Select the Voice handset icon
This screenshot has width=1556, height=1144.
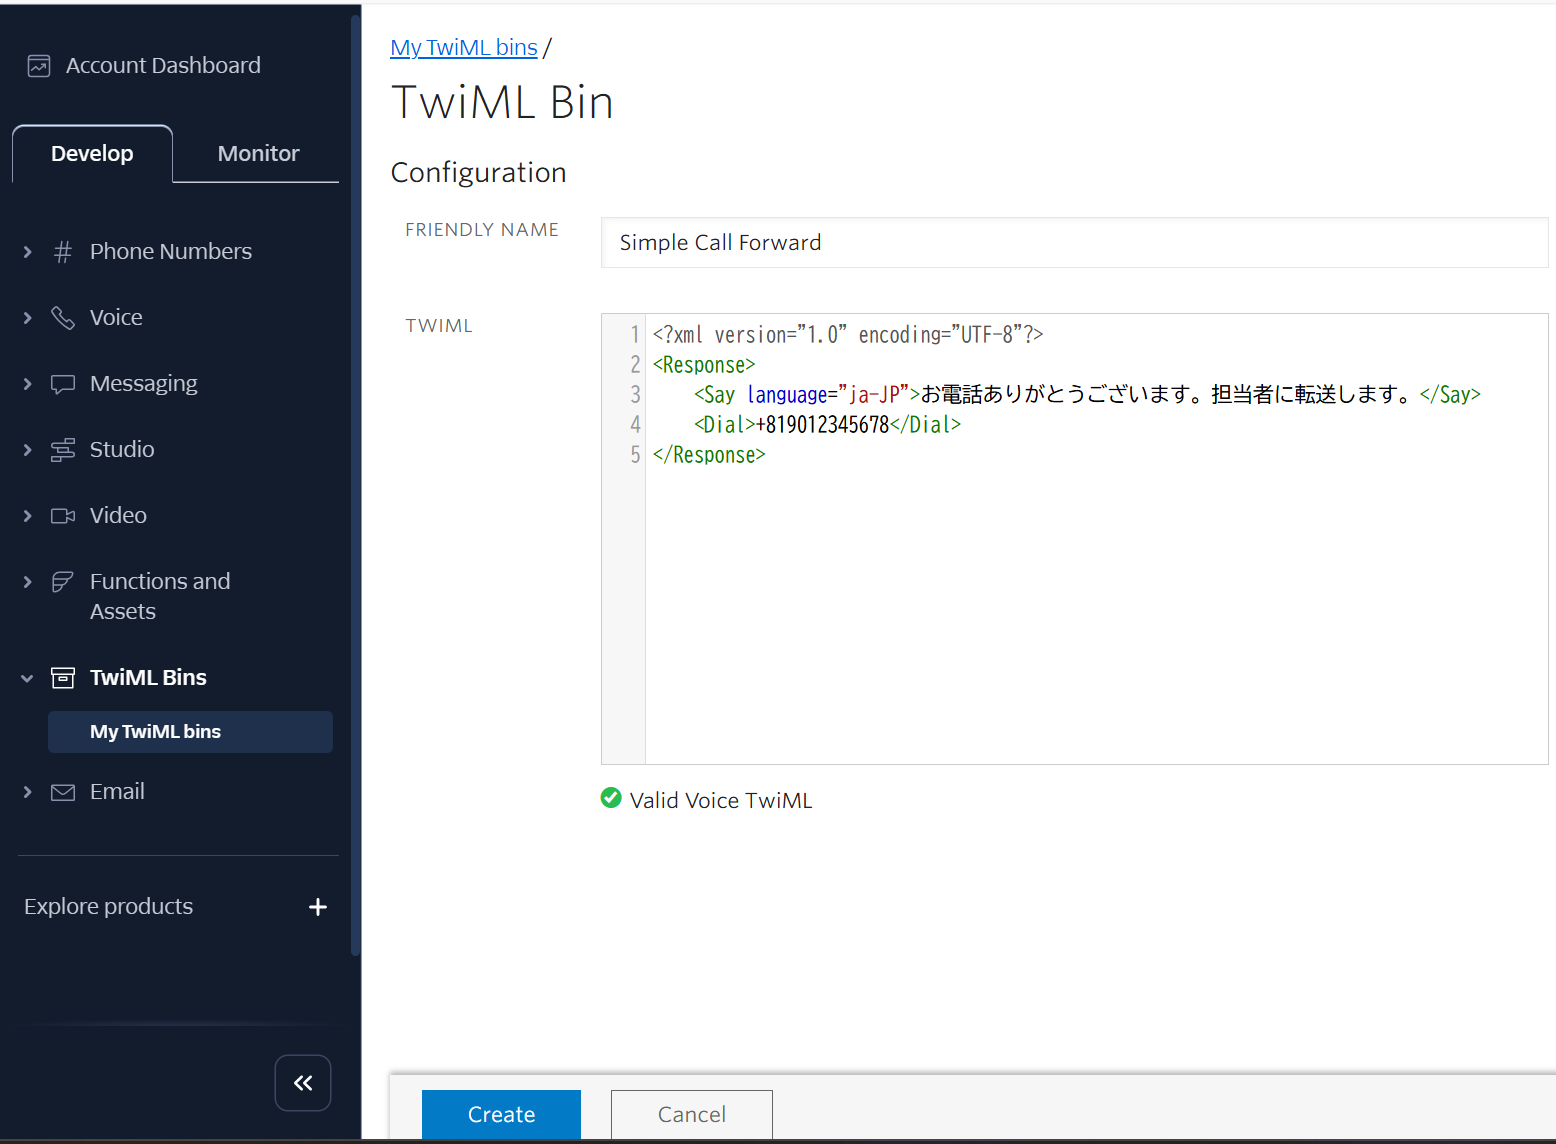62,317
